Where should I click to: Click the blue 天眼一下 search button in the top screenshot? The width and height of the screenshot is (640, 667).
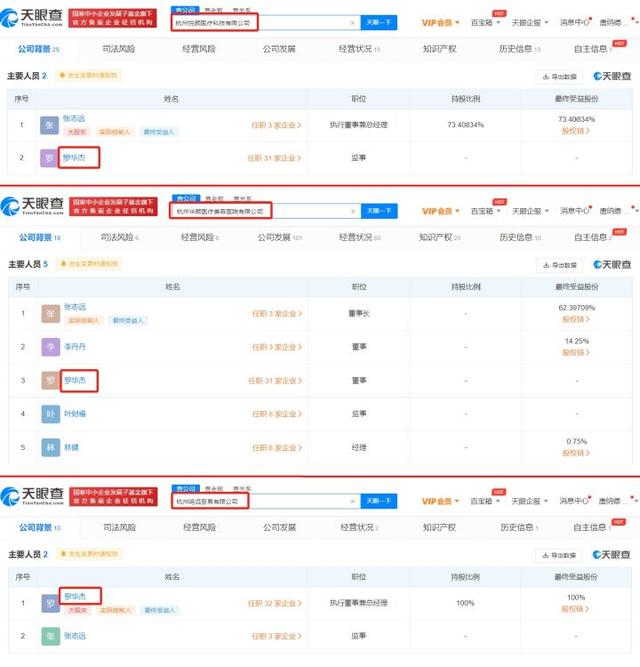tap(379, 22)
